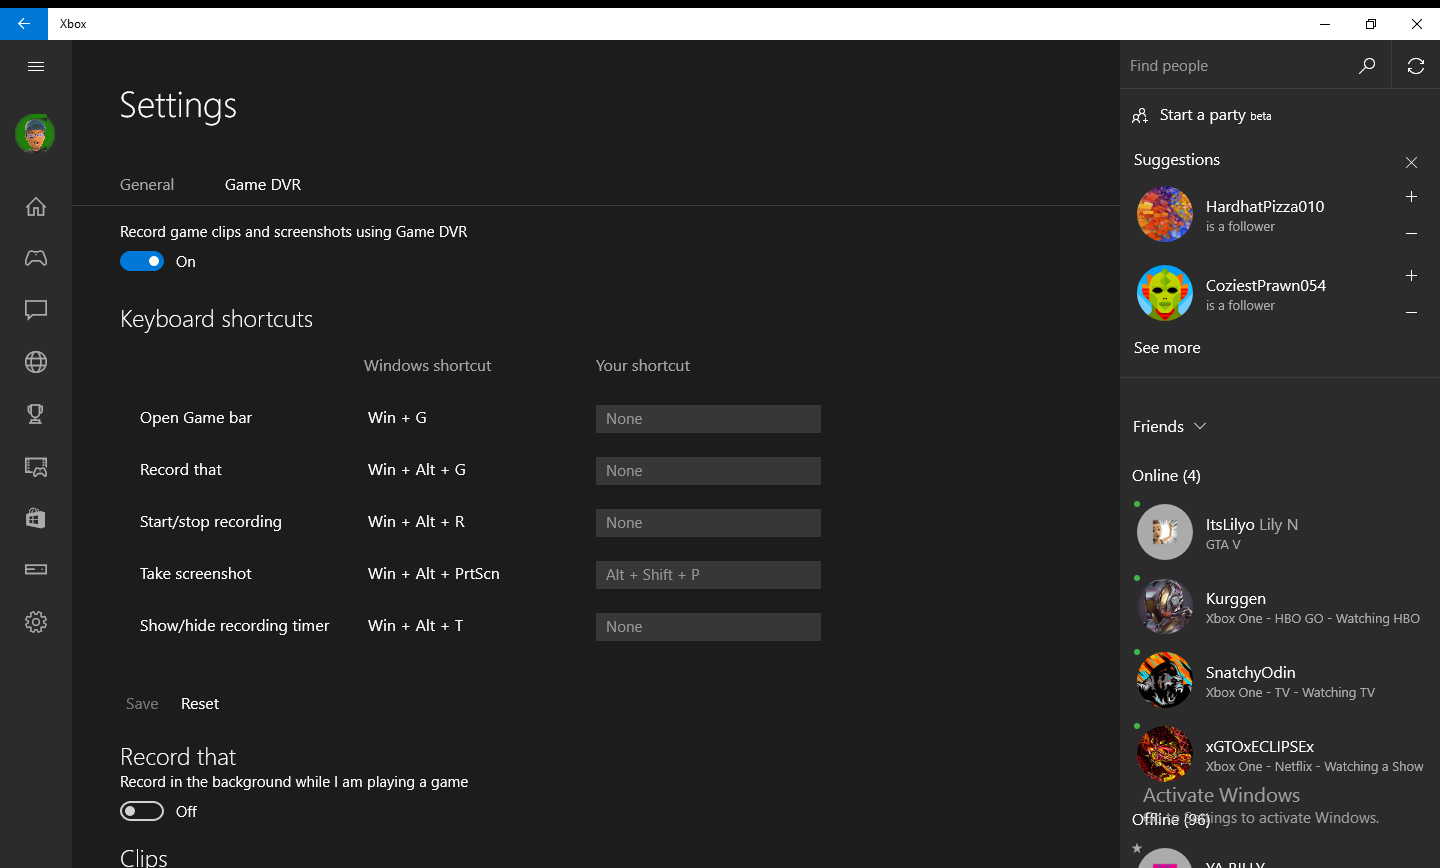Open Messages chat bubble icon

coord(36,310)
